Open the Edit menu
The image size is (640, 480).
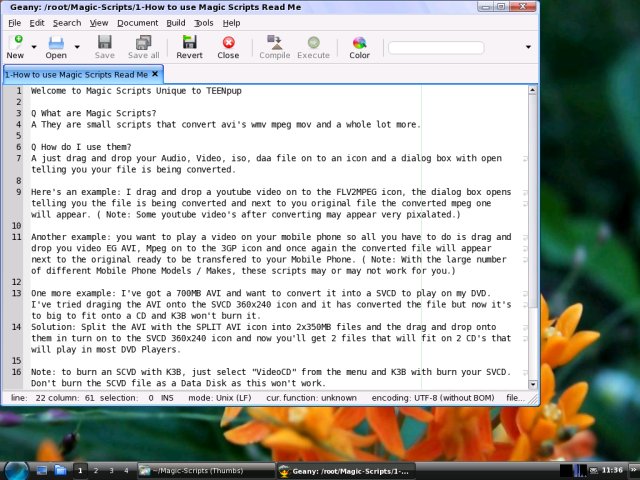(37, 23)
